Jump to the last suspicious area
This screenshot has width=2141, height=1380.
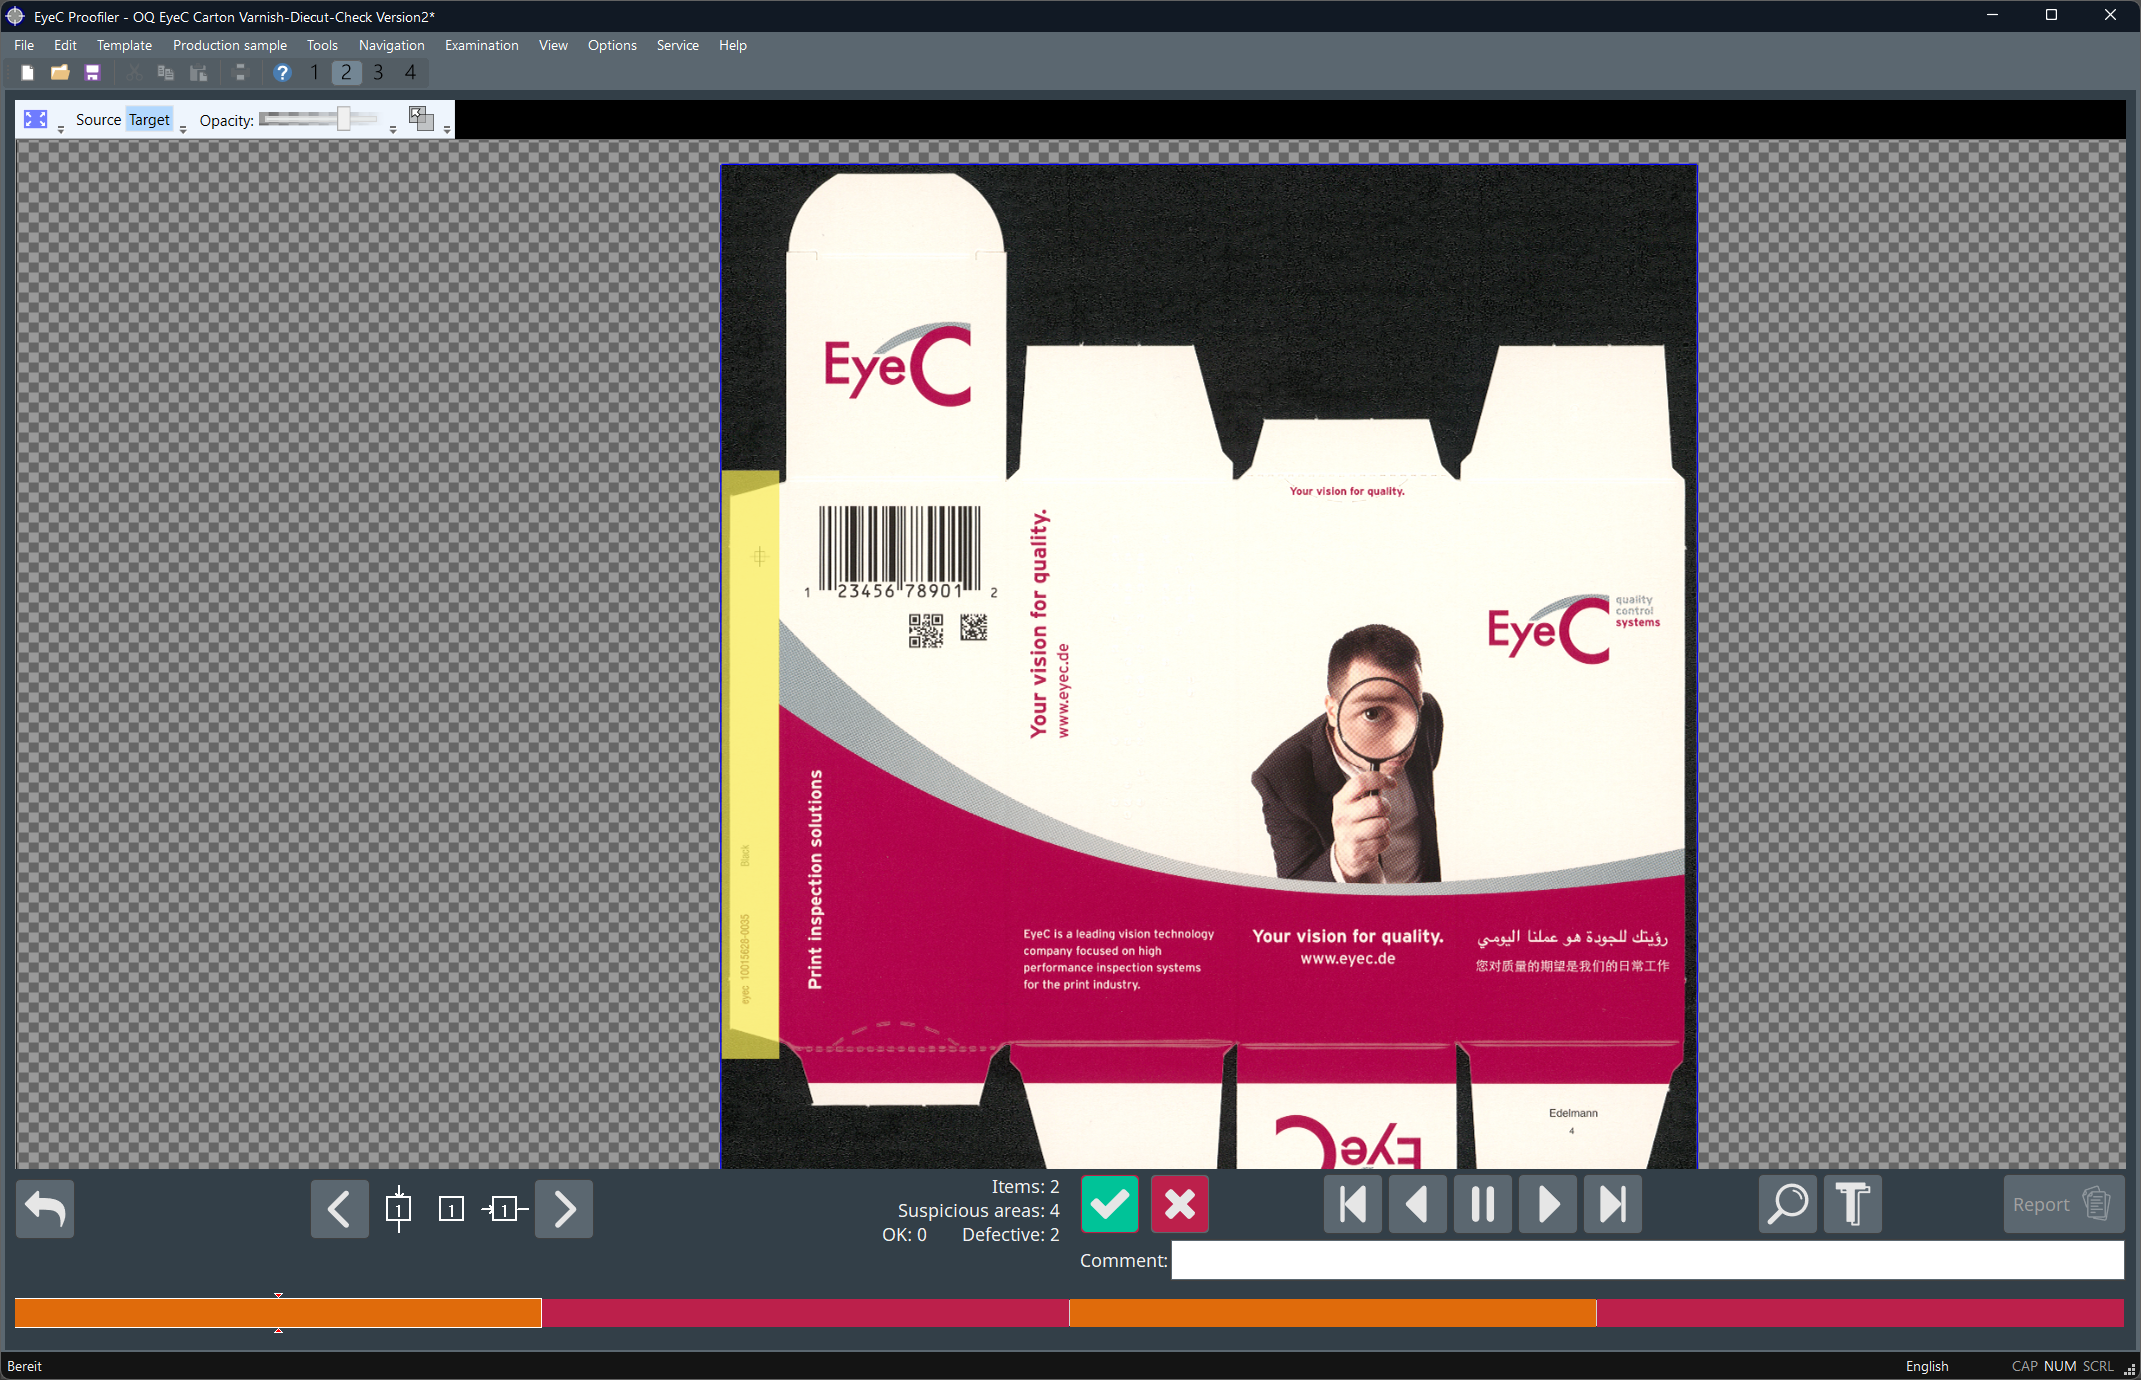[1613, 1204]
